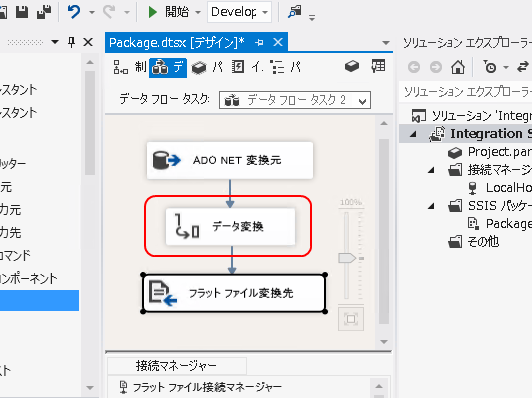Select the Package.dtsx [デザイン] tab
This screenshot has height=398, width=532.
click(177, 42)
